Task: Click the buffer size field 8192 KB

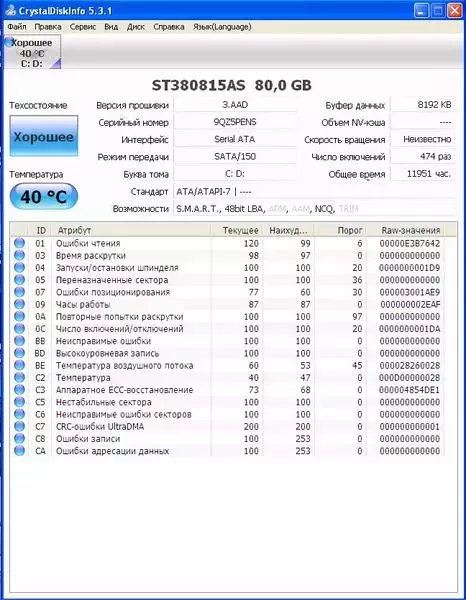Action: point(423,105)
